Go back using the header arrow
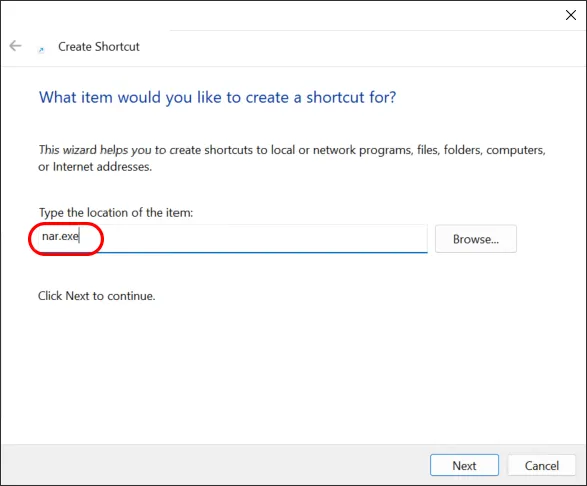587x486 pixels. point(15,46)
